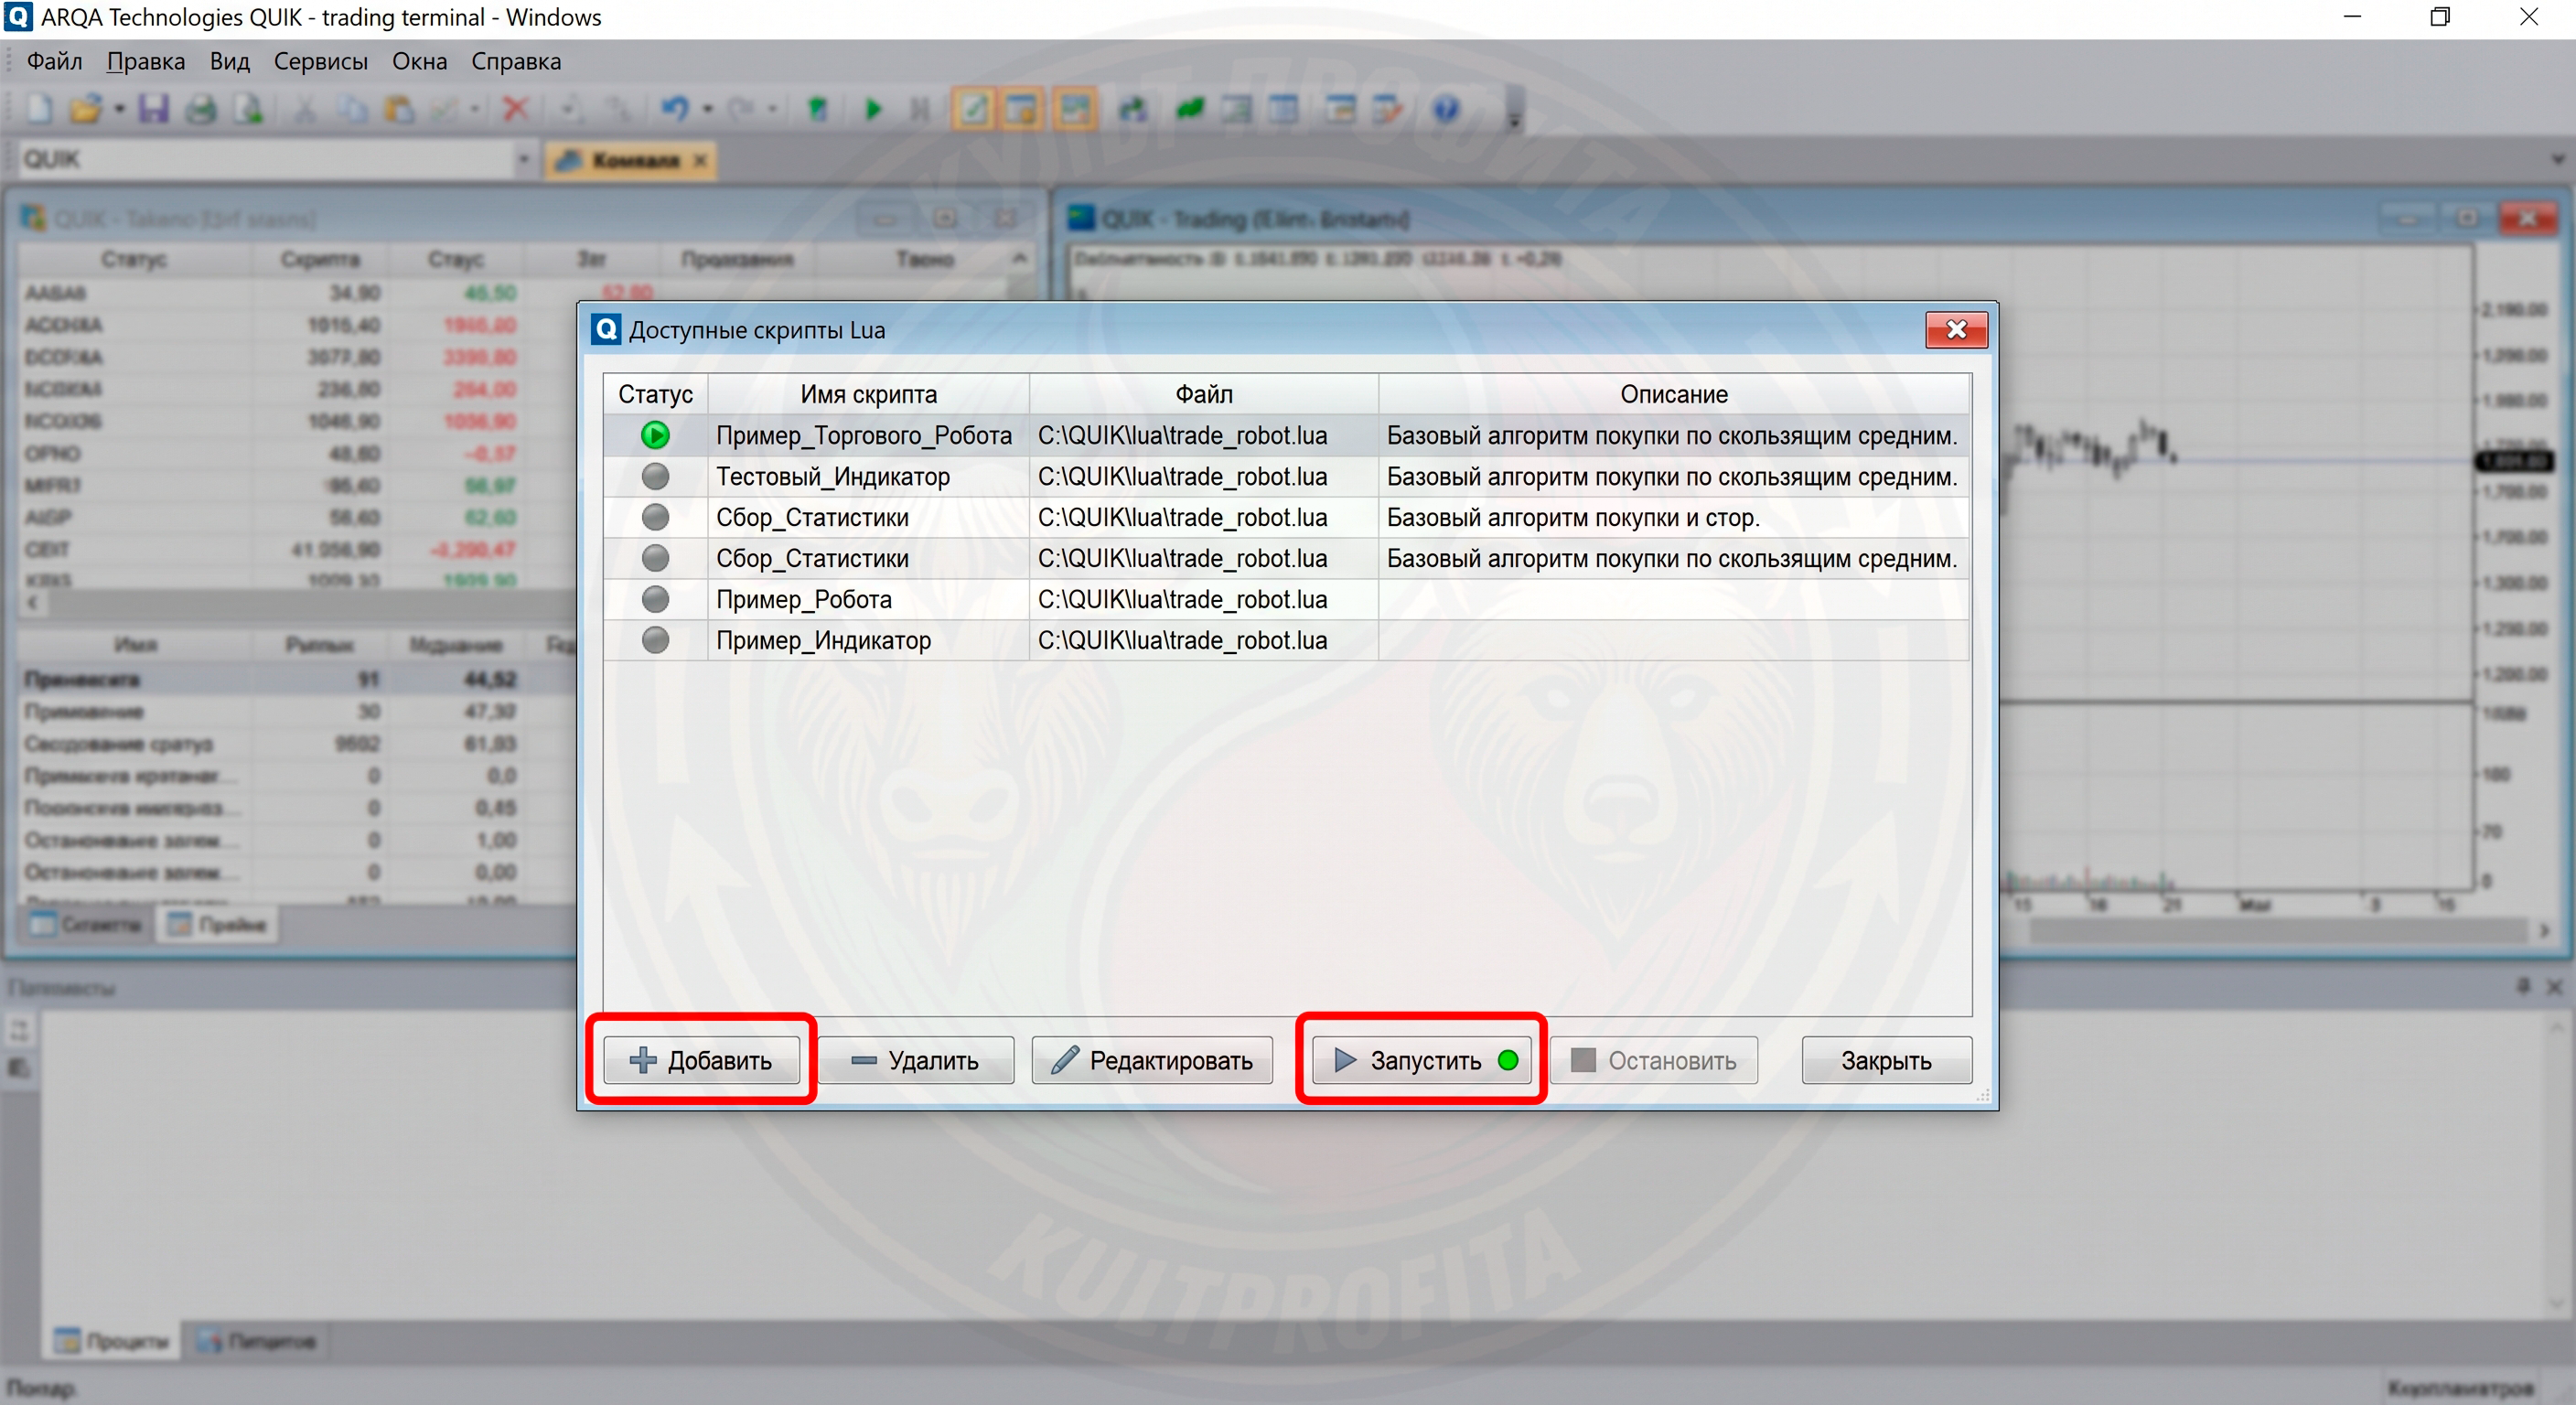Click description text of Пример_Торгового_Робота row

pos(1672,435)
